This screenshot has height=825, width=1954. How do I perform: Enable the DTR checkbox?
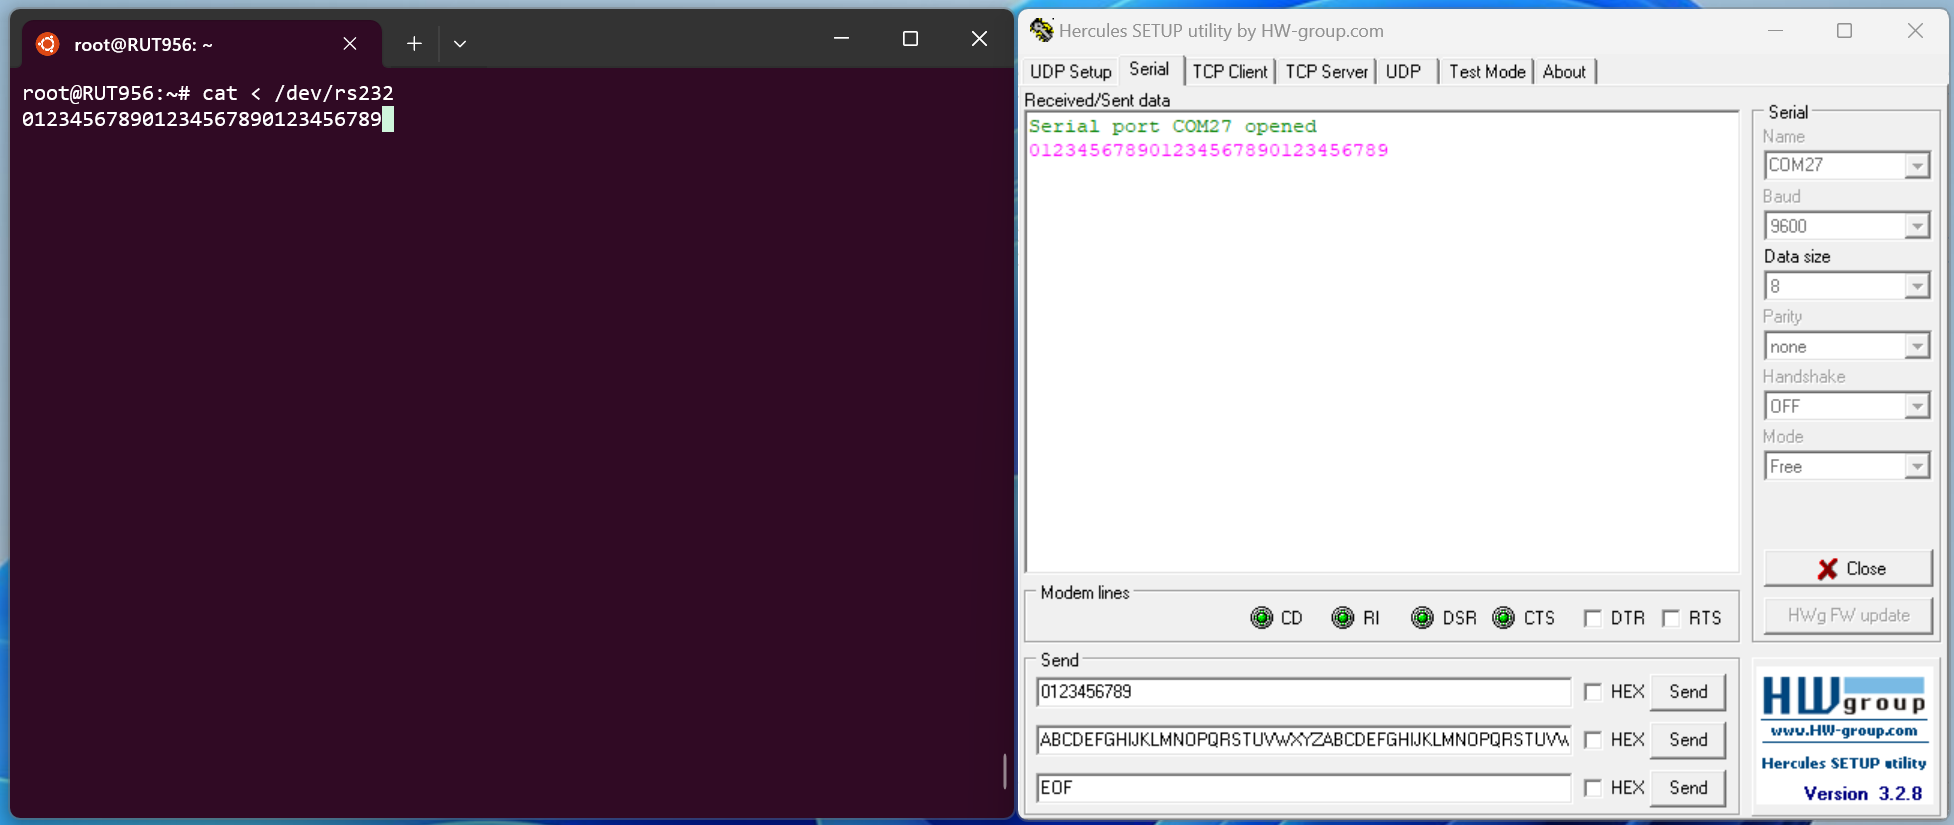pyautogui.click(x=1592, y=618)
